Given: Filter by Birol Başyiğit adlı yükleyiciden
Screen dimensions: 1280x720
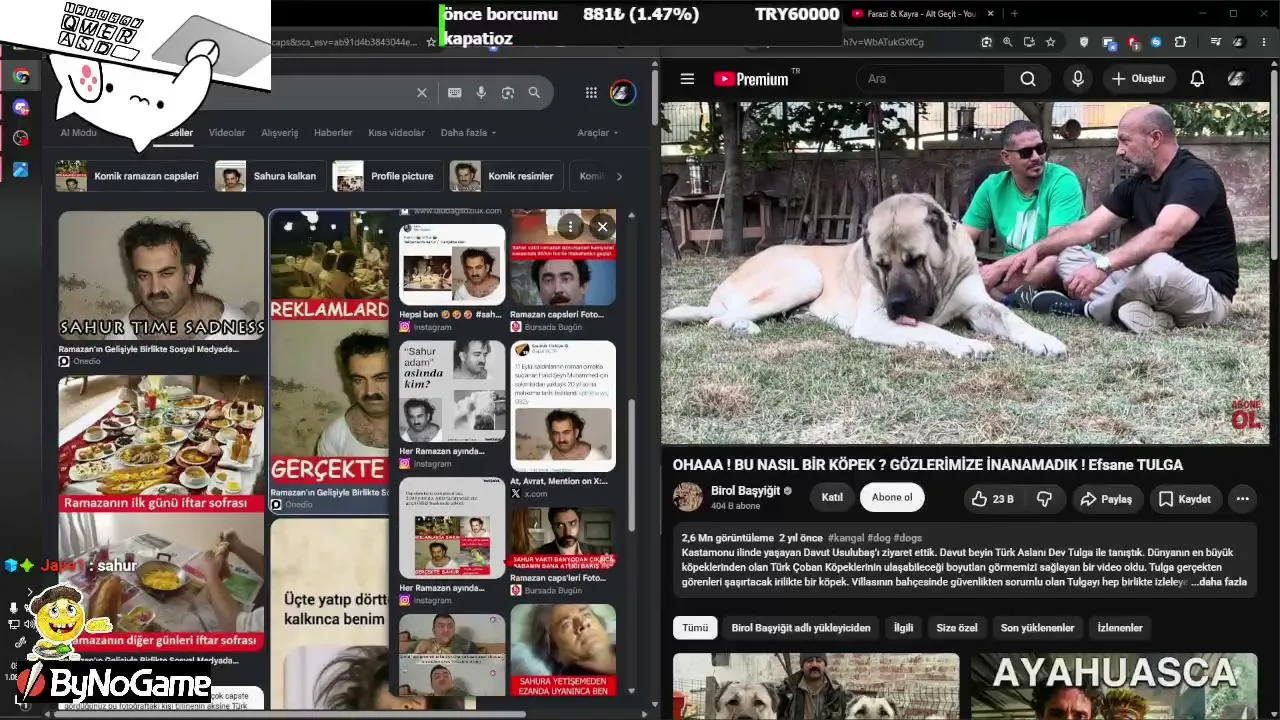Looking at the screenshot, I should [x=801, y=628].
